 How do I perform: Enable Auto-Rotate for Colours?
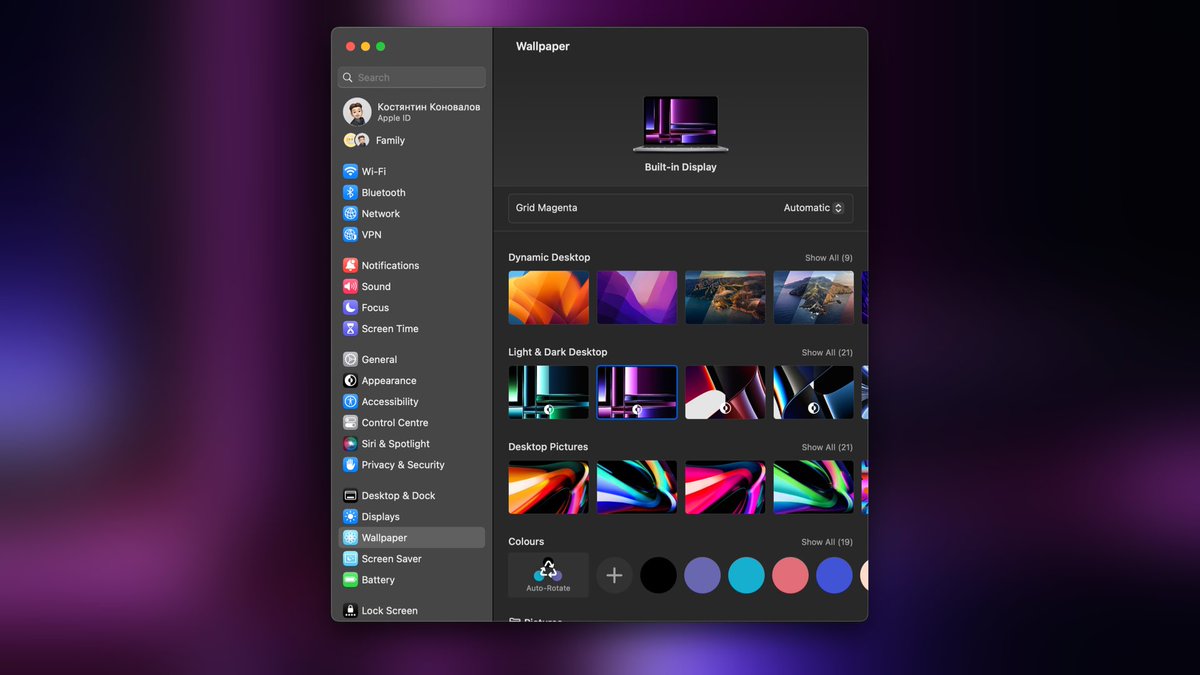[548, 575]
